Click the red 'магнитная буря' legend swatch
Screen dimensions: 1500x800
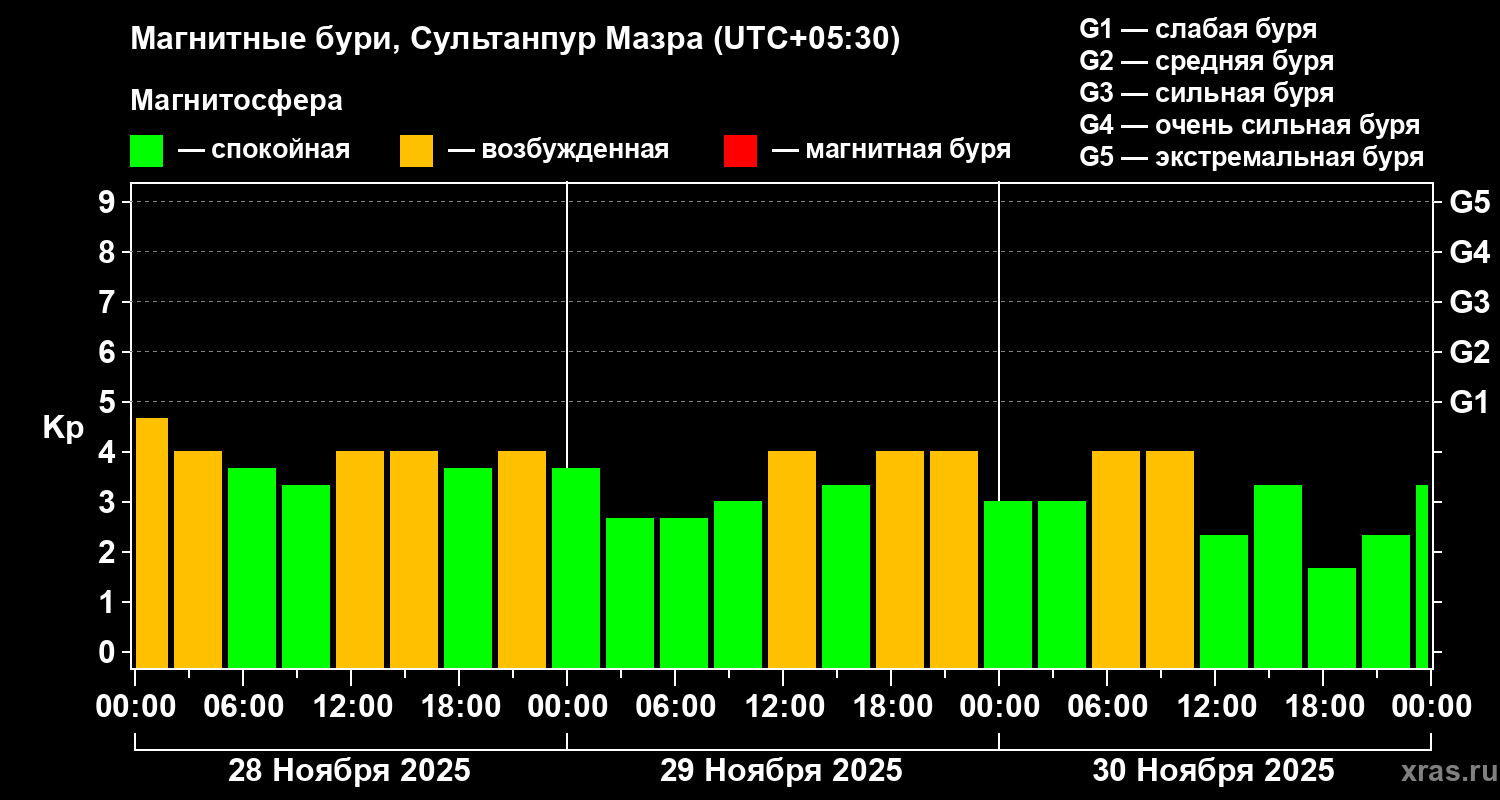pyautogui.click(x=740, y=151)
